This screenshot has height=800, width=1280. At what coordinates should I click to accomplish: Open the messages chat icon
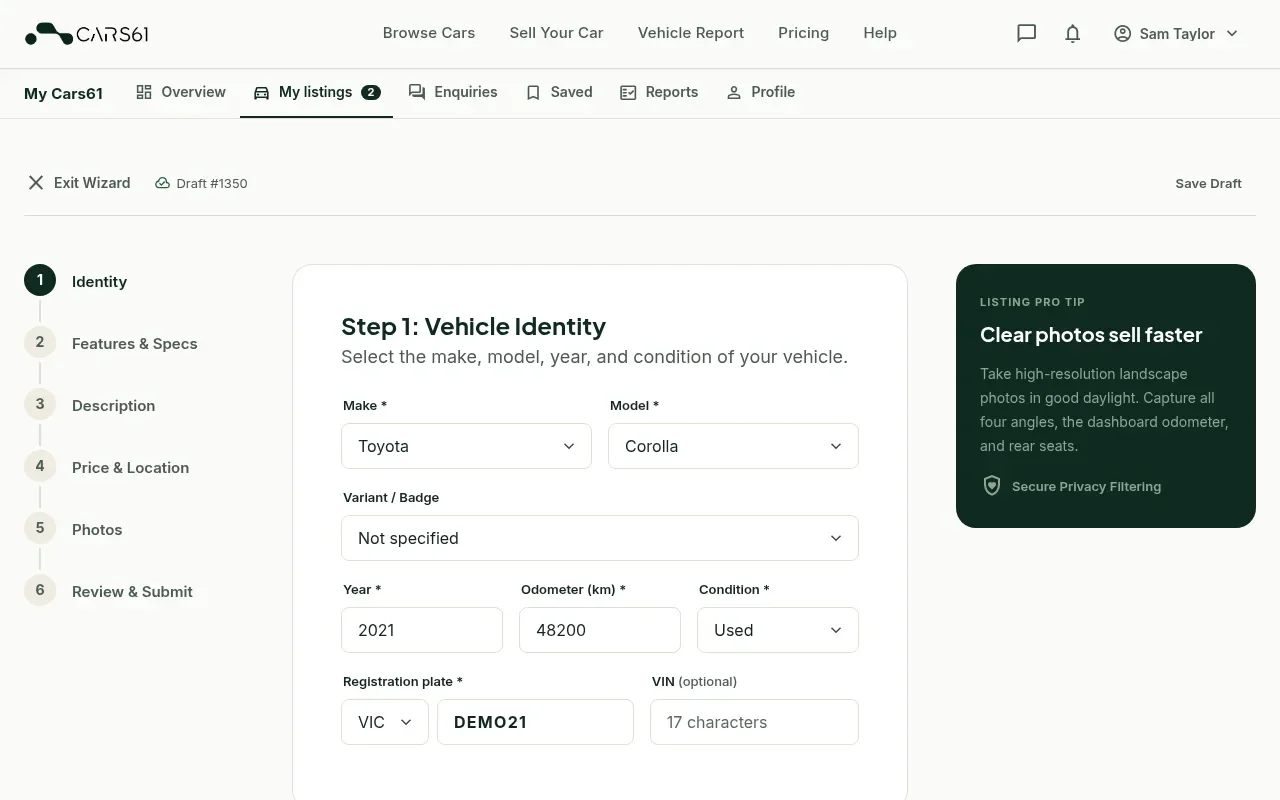coord(1026,33)
